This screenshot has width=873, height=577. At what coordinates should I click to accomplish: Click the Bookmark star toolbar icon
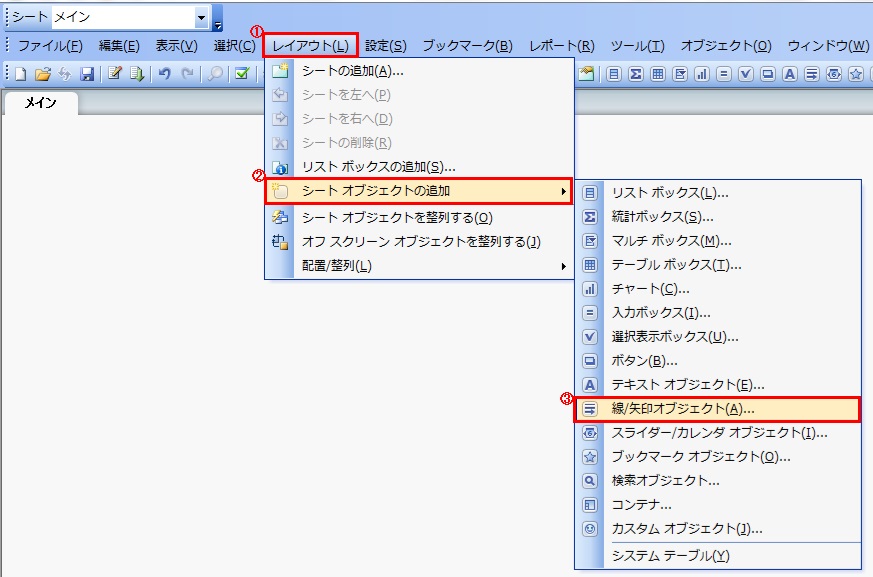[856, 74]
